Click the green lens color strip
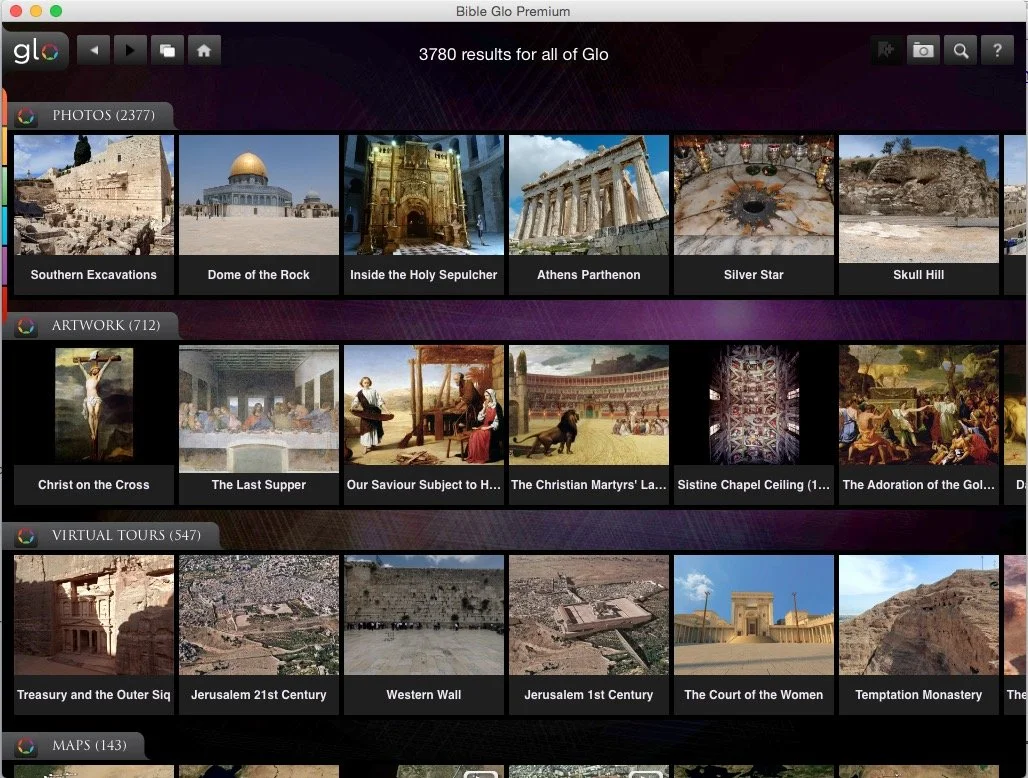1028x778 pixels. [4, 185]
